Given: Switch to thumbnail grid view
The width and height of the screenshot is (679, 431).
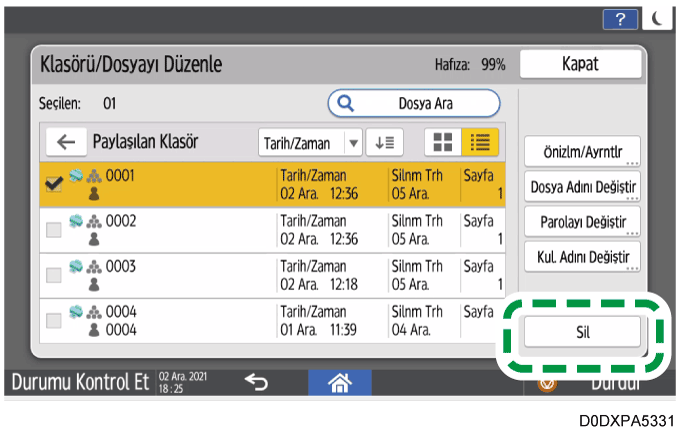Looking at the screenshot, I should coord(441,143).
